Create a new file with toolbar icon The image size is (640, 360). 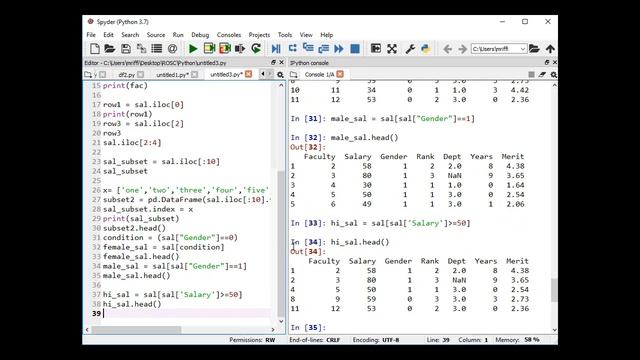coord(95,49)
